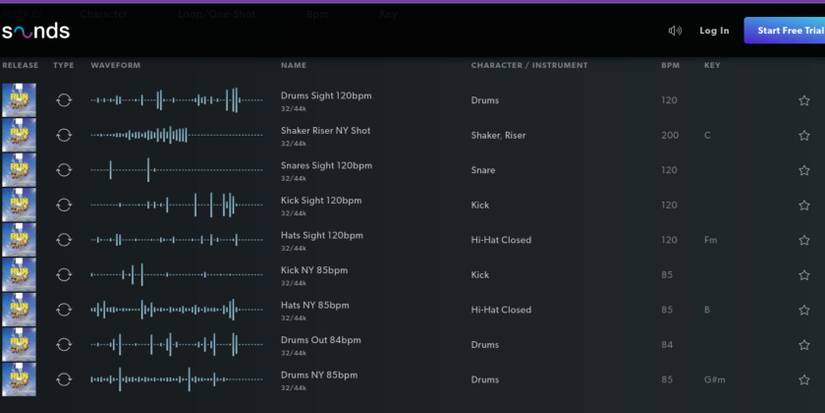
Task: Seek in Kick Sight 120bpm waveform
Action: coord(176,205)
